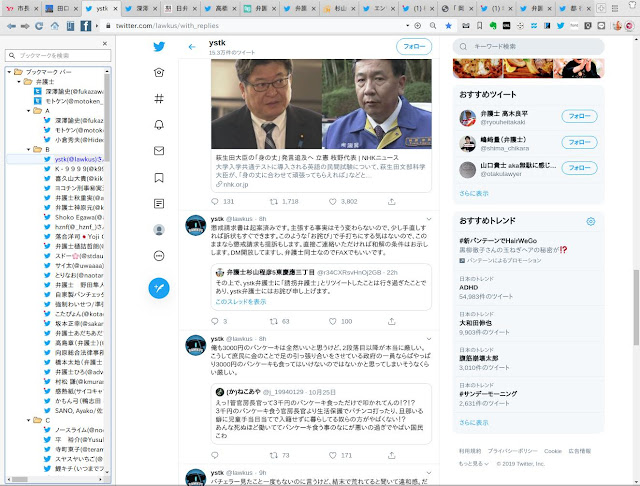
Task: Follow 弁護士 髙木良平
Action: click(x=579, y=116)
